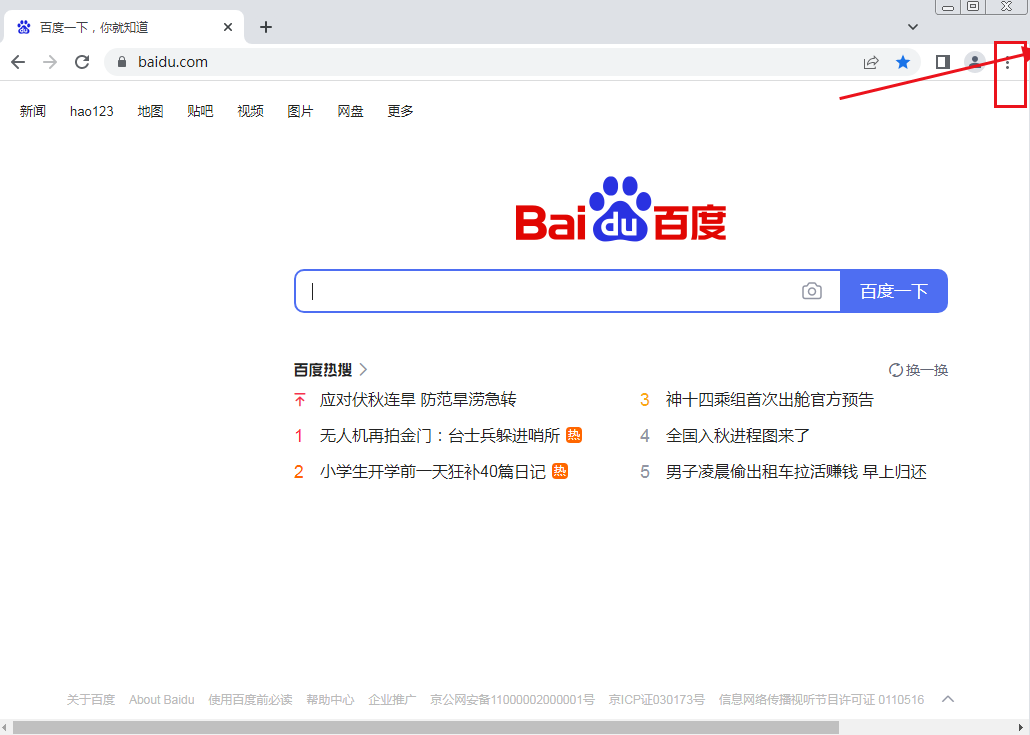Click the camera icon for image search

[812, 291]
